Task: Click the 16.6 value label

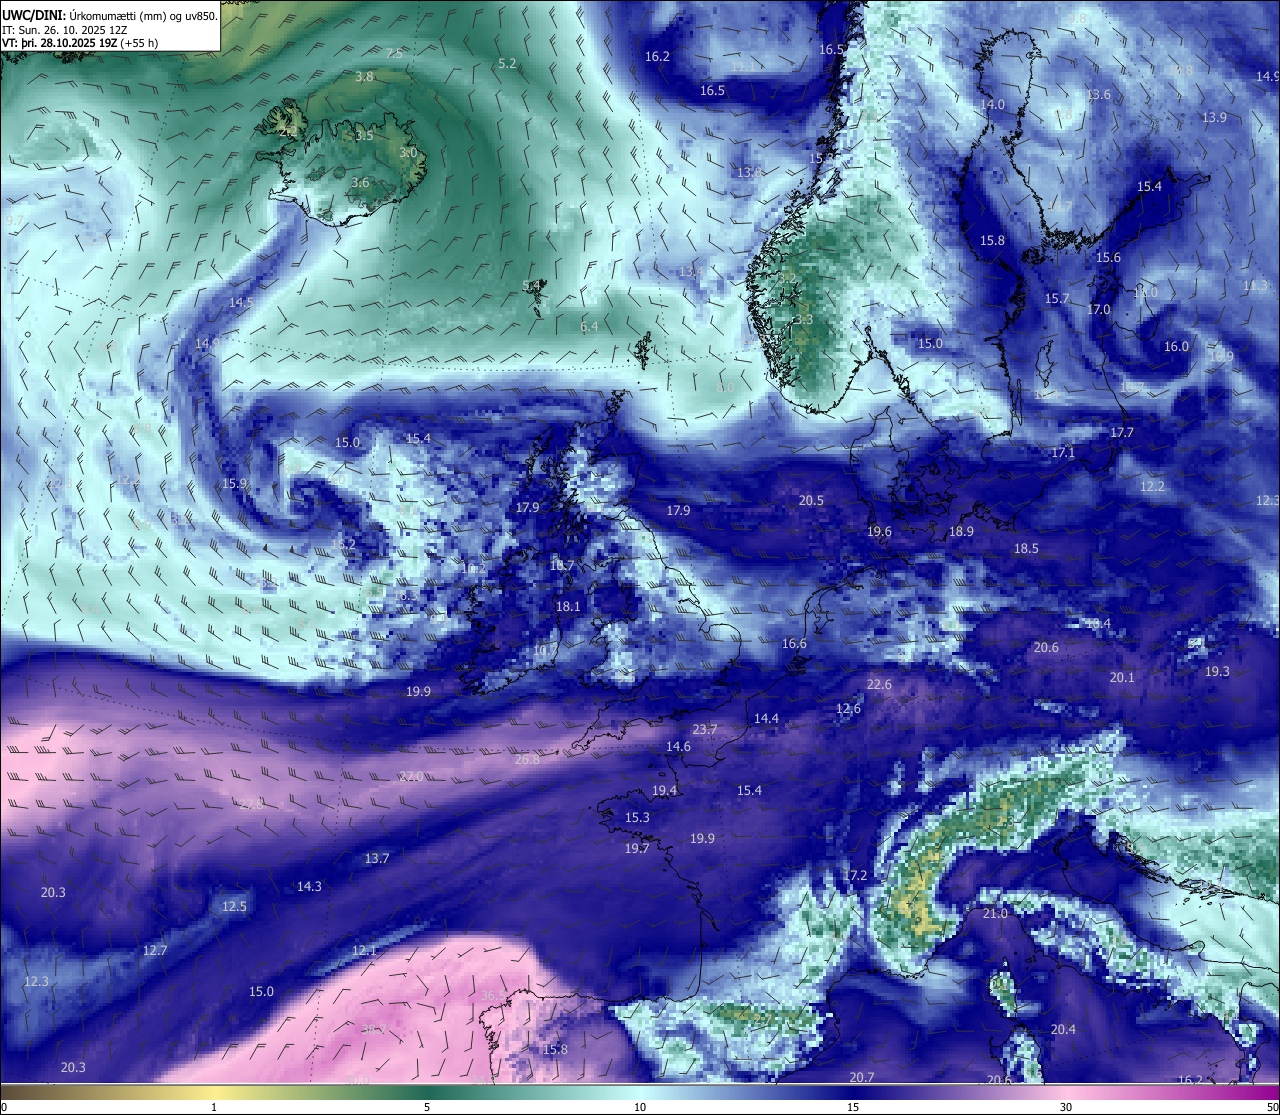Action: pos(794,643)
